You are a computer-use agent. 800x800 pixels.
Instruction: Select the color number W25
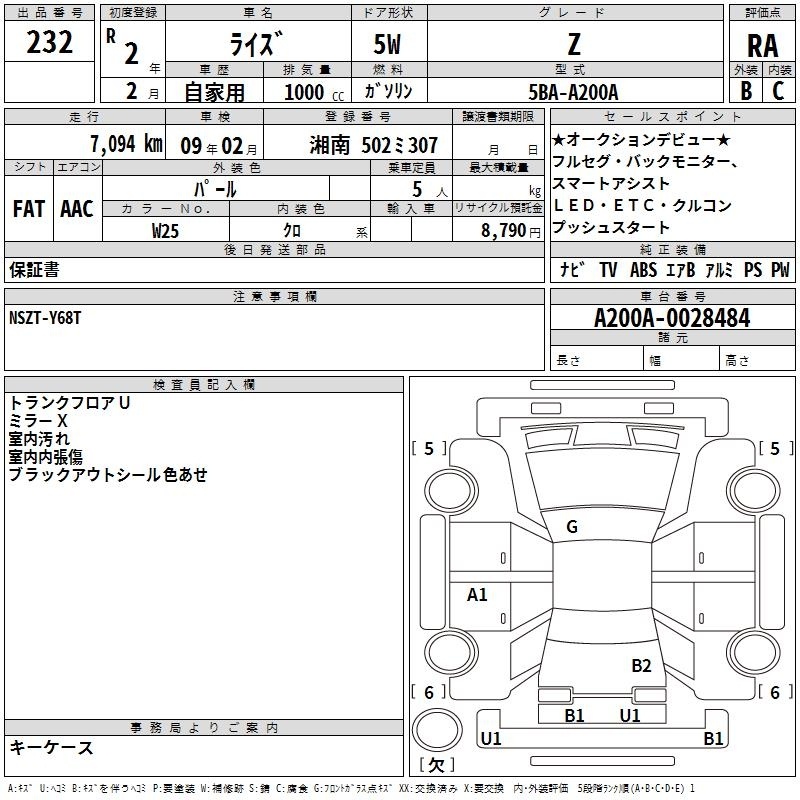[165, 231]
